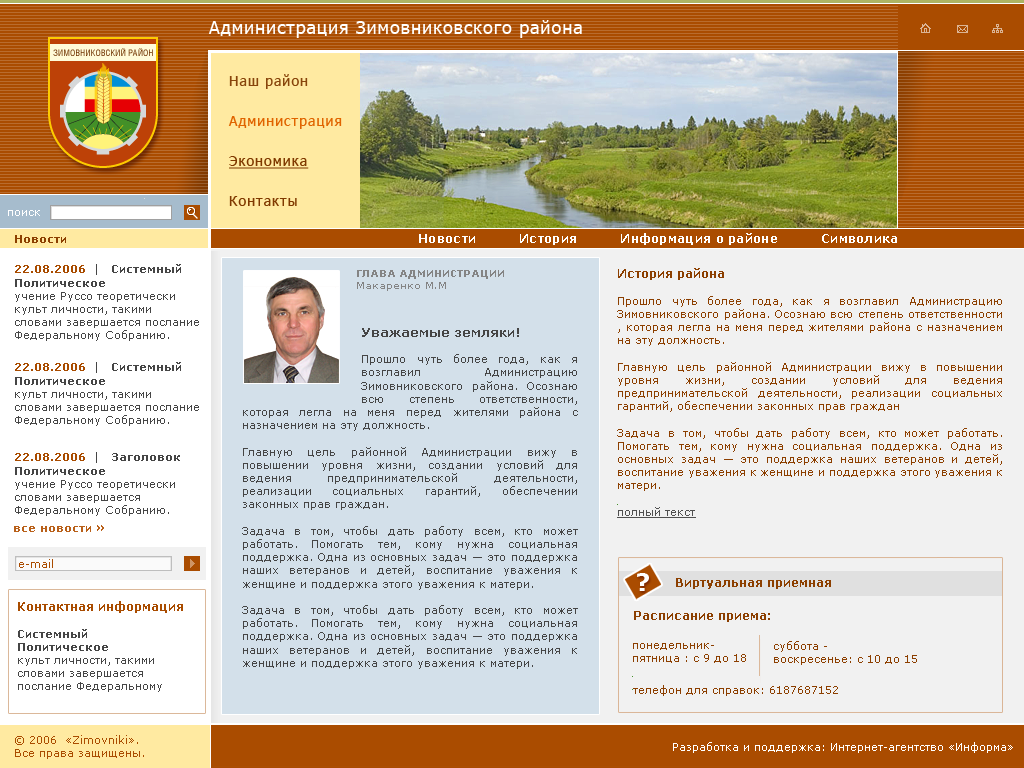Click the поиск search input field
The width and height of the screenshot is (1024, 768).
110,212
